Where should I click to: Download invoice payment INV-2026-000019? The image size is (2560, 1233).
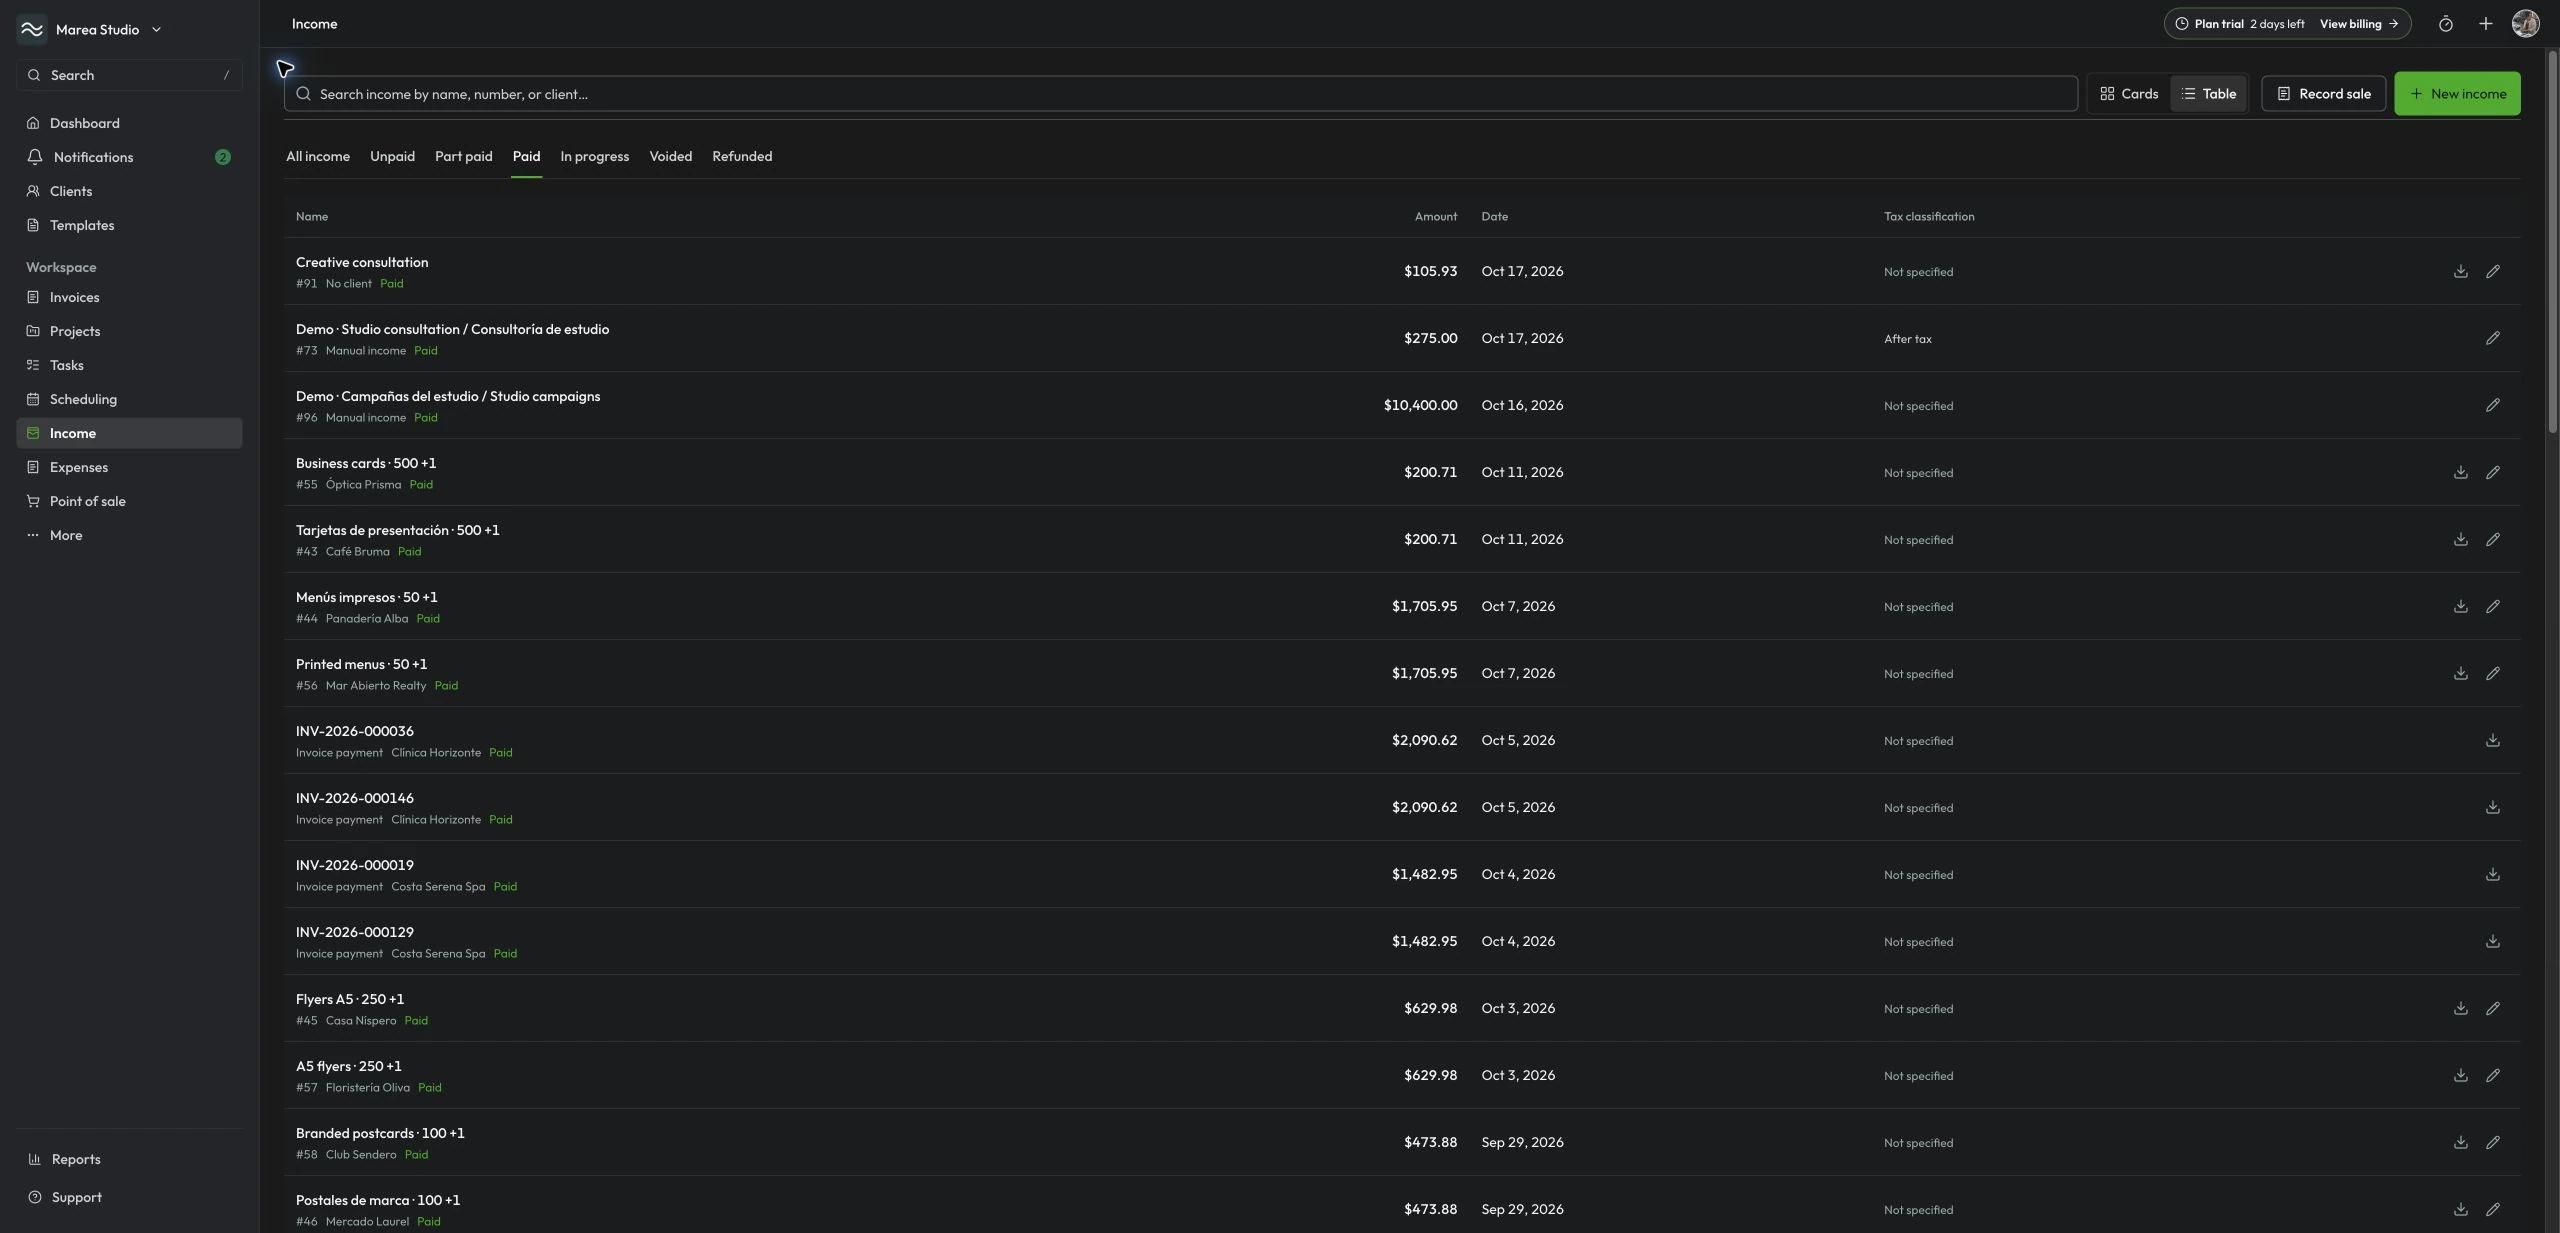tap(2492, 874)
